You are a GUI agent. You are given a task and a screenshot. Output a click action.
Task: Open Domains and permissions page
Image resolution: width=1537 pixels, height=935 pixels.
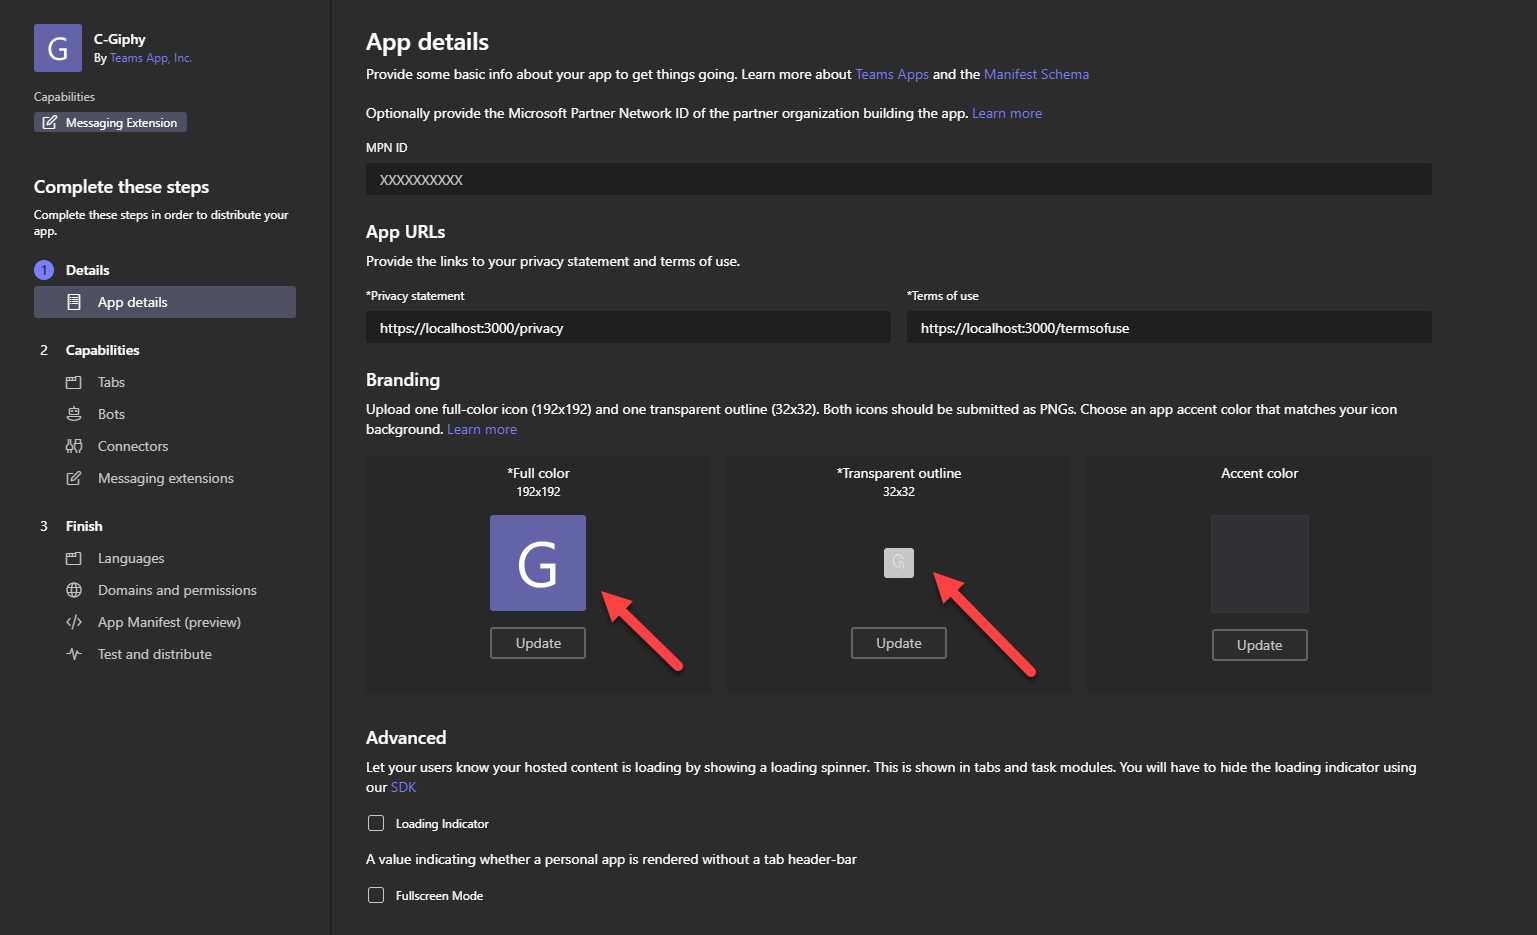(x=177, y=590)
